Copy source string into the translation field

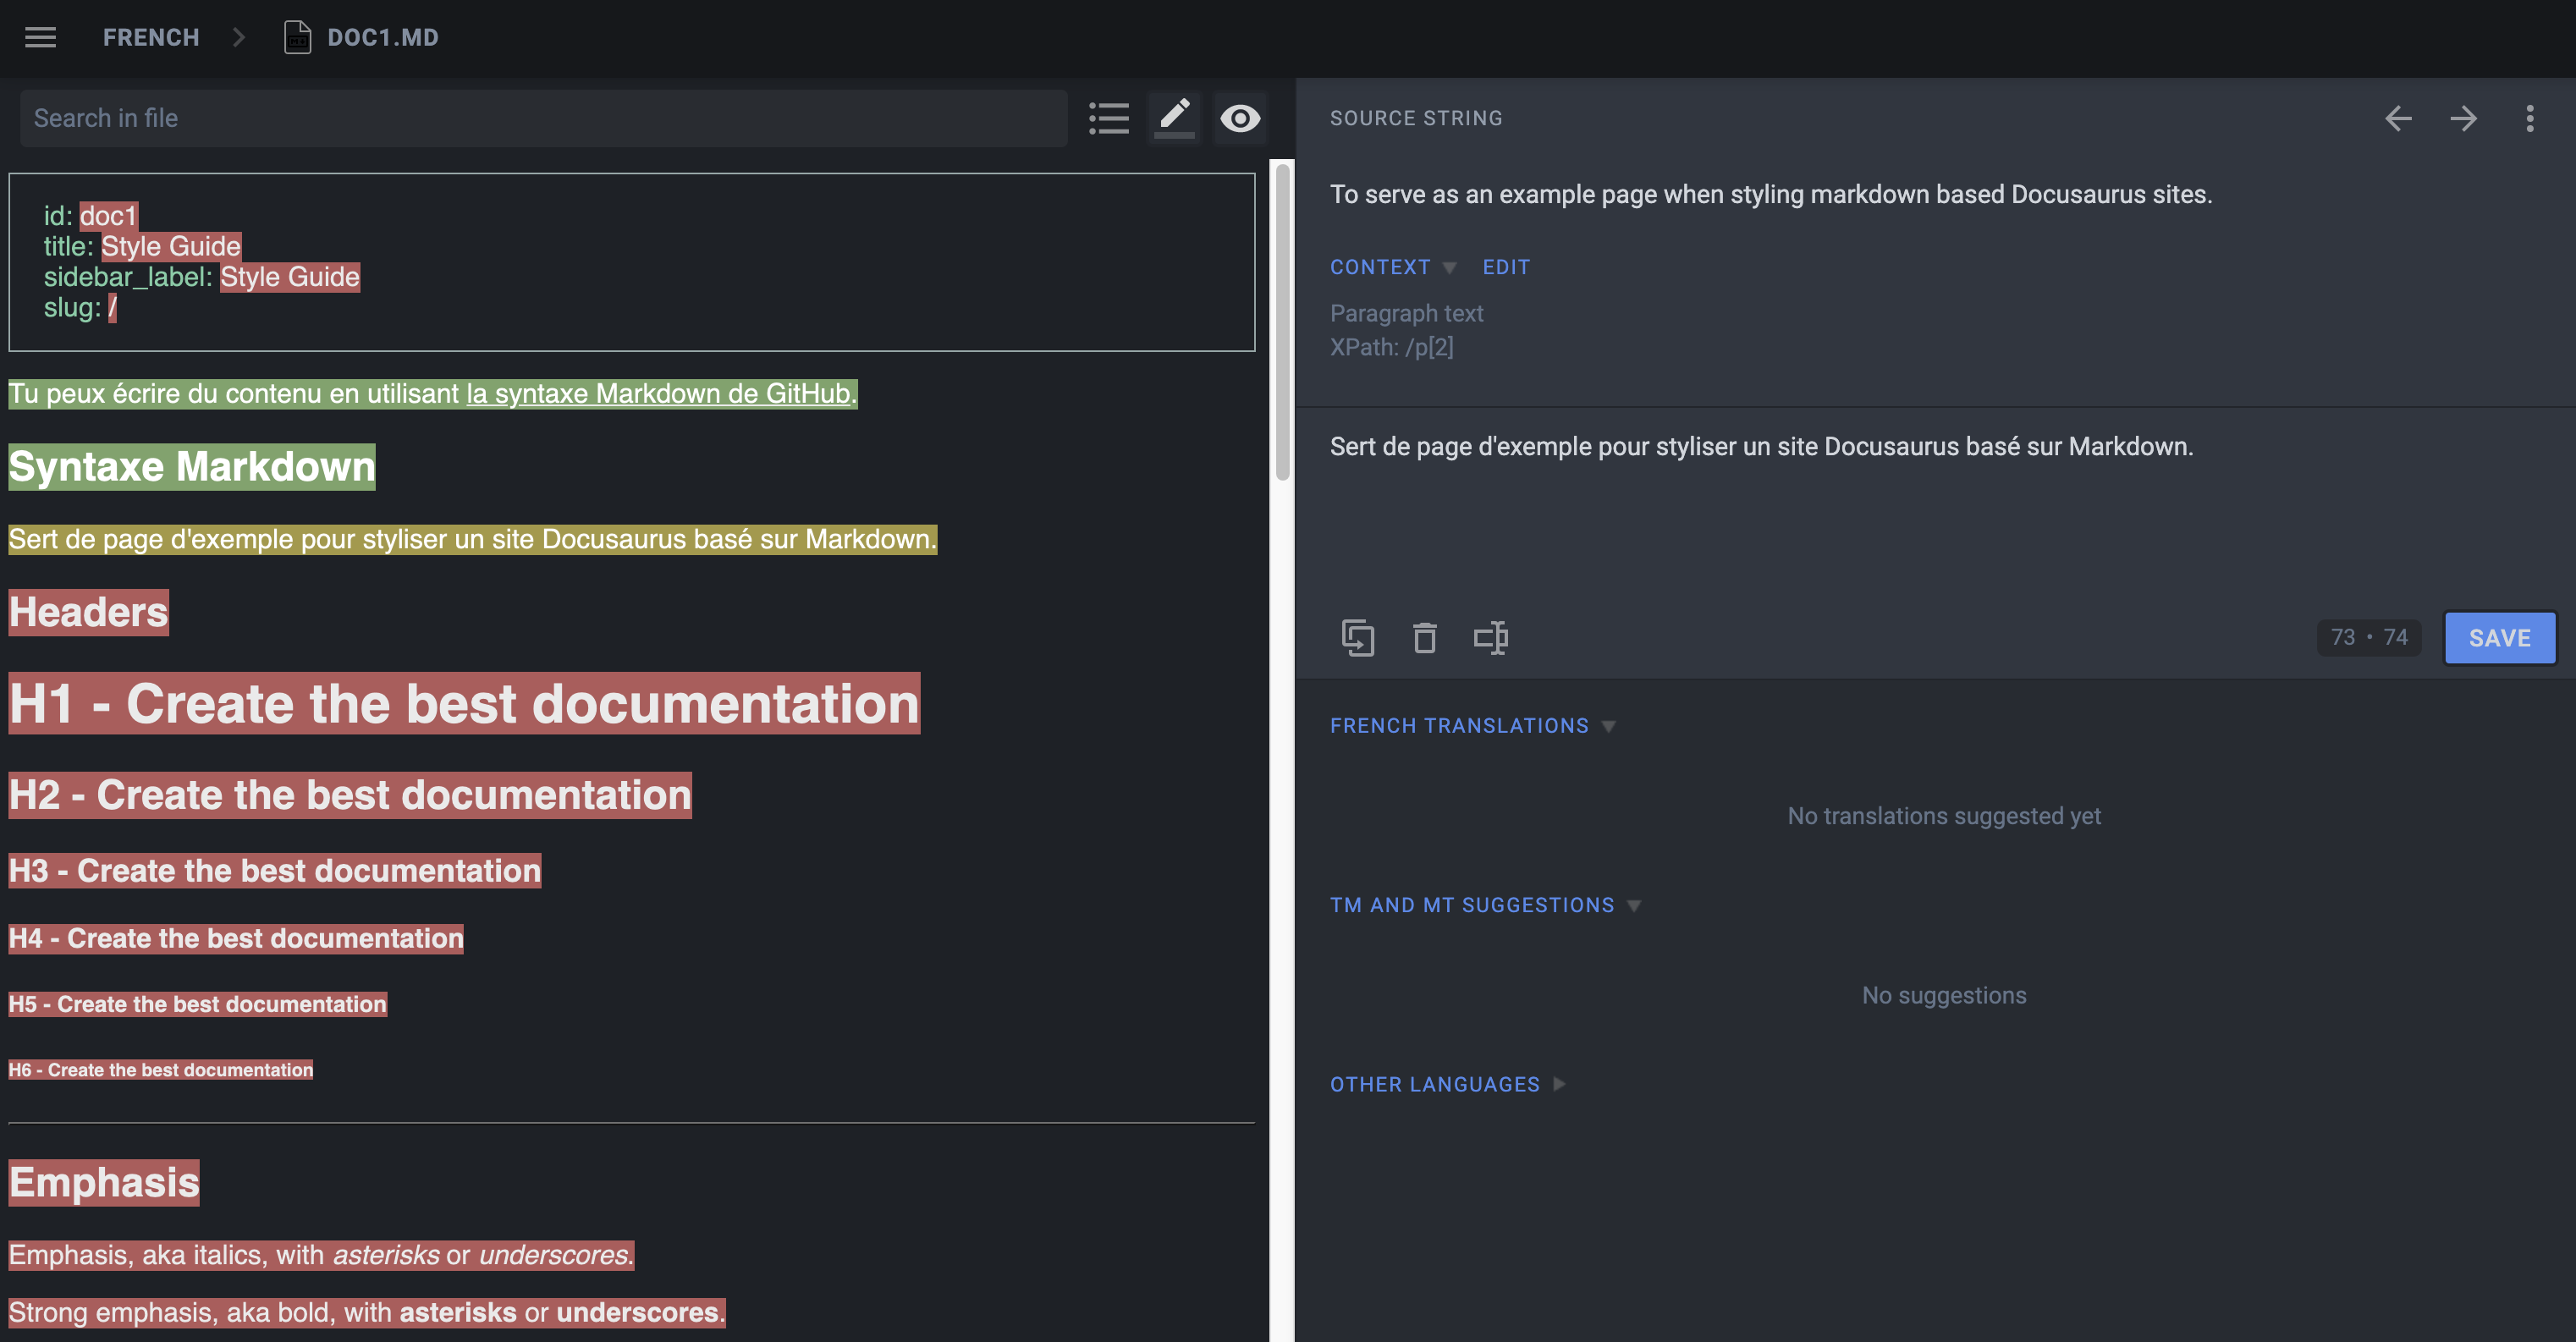pos(1358,637)
